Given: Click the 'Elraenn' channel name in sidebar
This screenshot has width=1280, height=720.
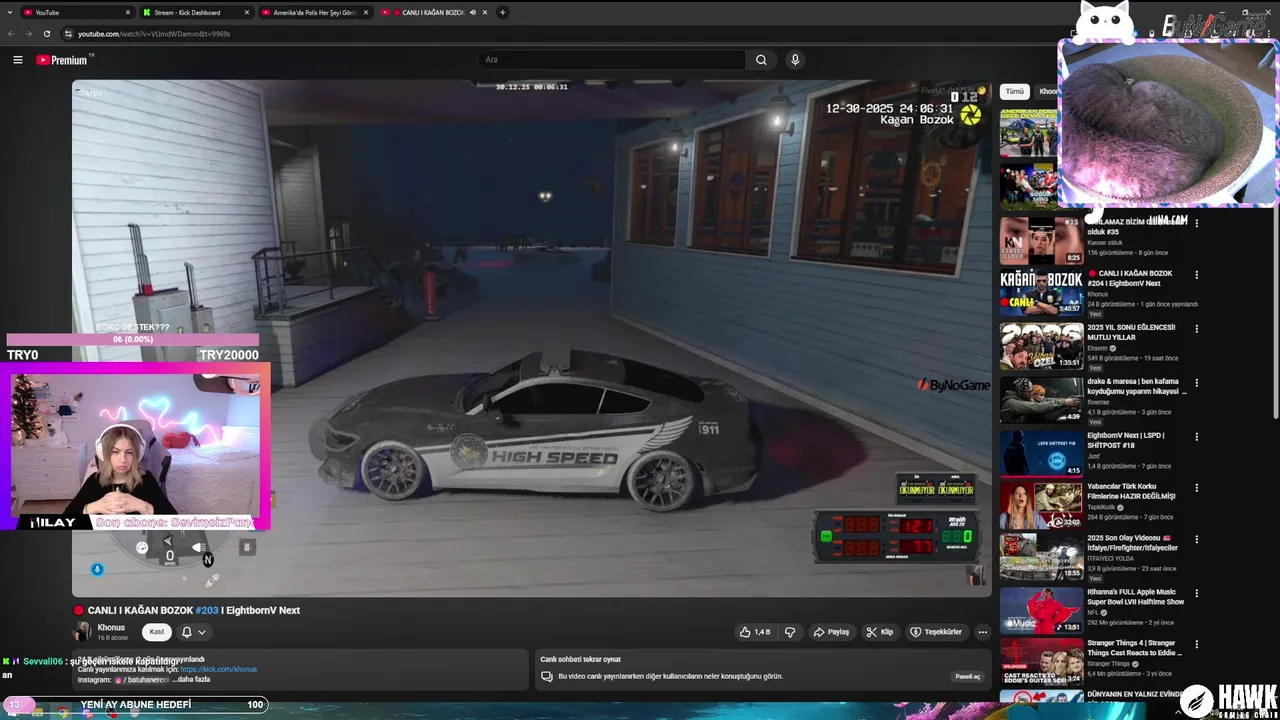Looking at the screenshot, I should point(1097,348).
